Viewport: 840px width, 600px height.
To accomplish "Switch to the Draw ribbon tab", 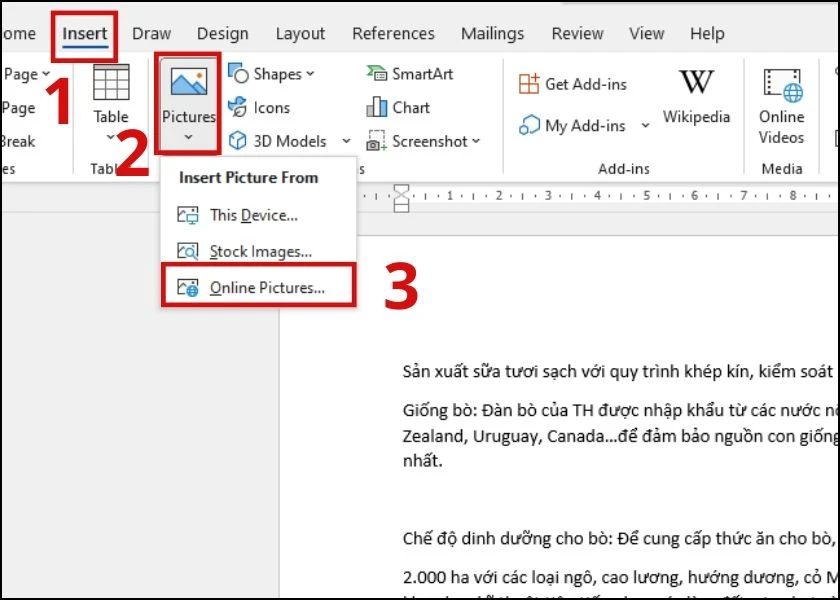I will pos(151,33).
